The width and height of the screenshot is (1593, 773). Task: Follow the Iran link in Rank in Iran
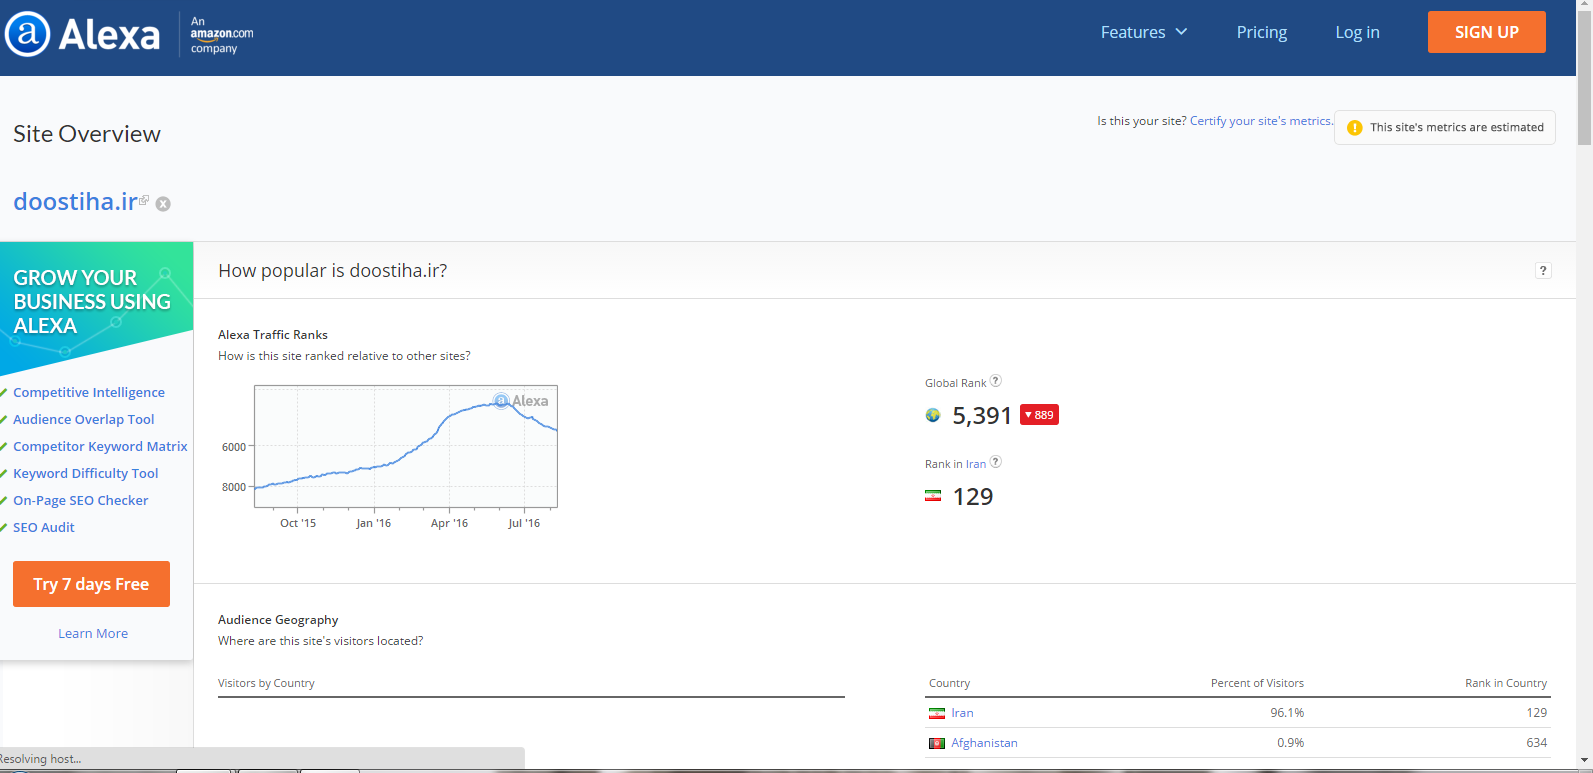point(976,464)
